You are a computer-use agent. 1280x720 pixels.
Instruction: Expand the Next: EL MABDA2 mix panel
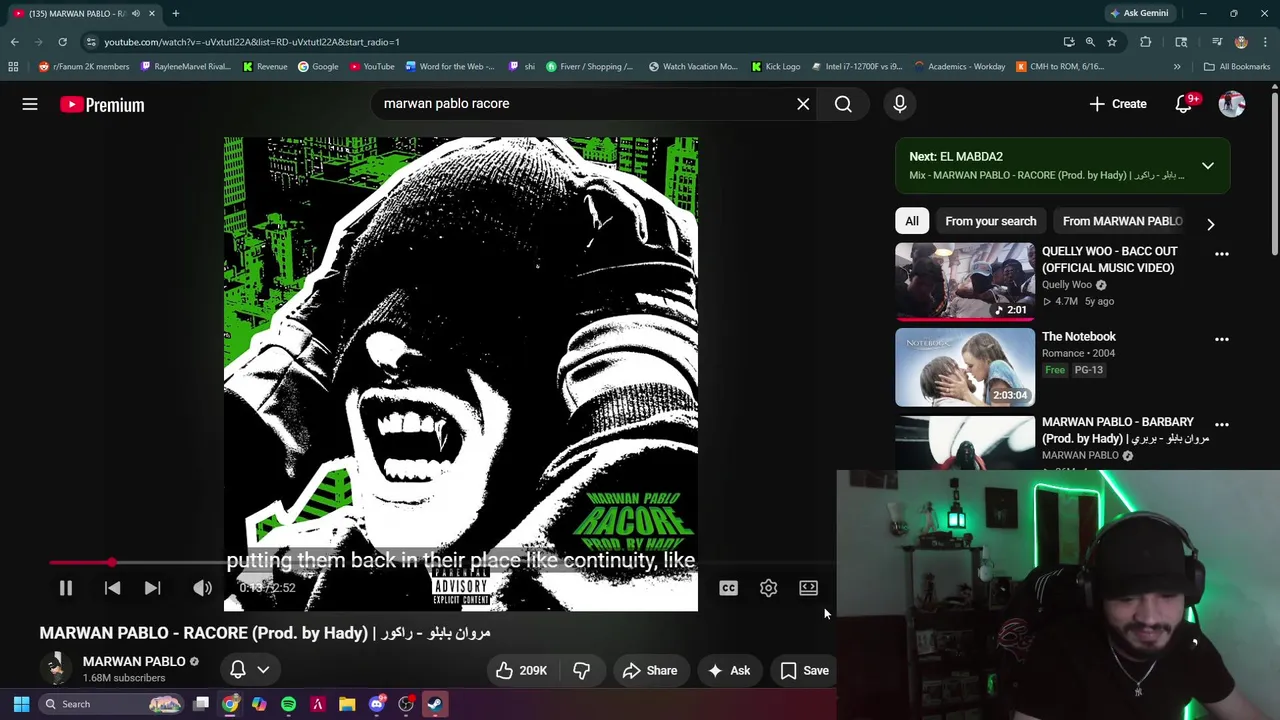pos(1208,166)
